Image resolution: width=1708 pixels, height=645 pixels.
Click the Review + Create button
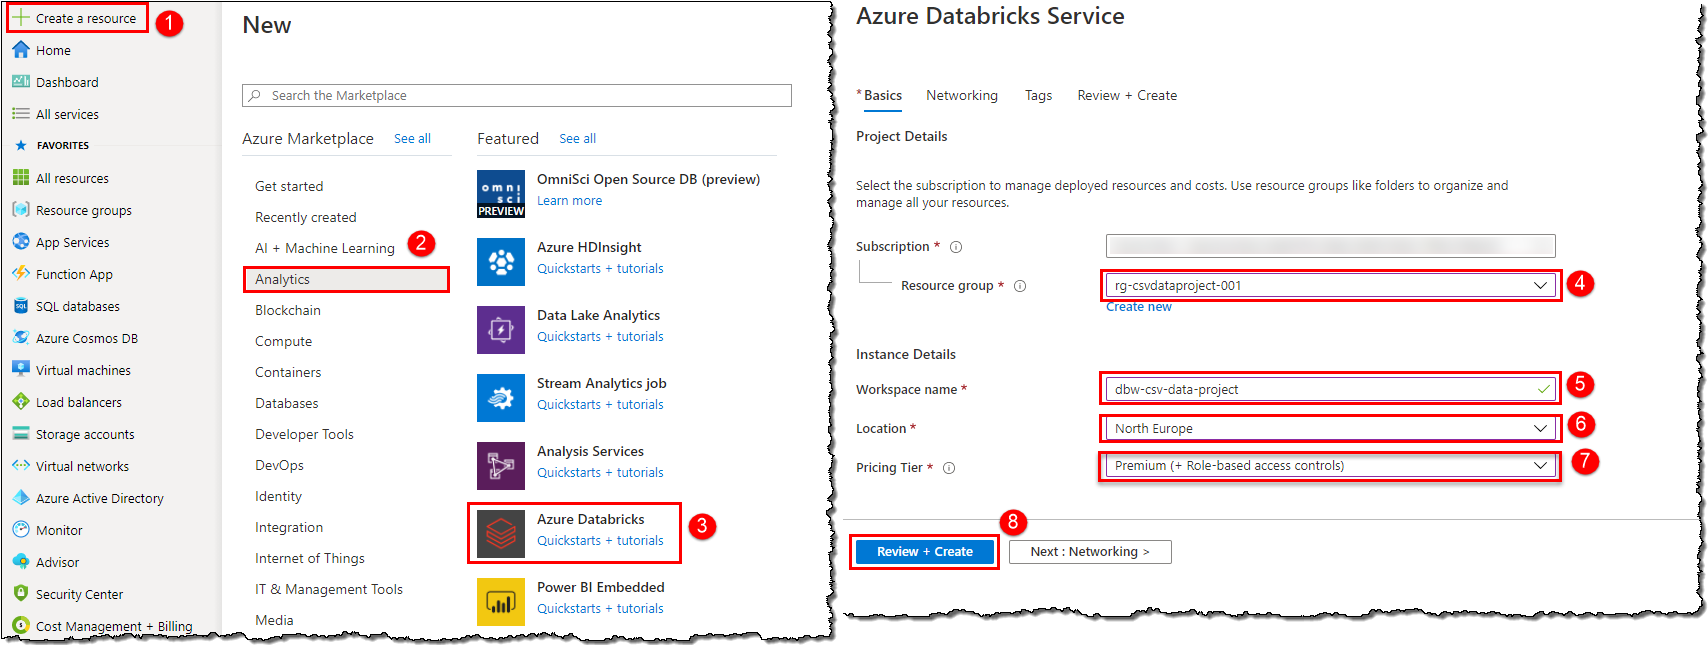(924, 551)
